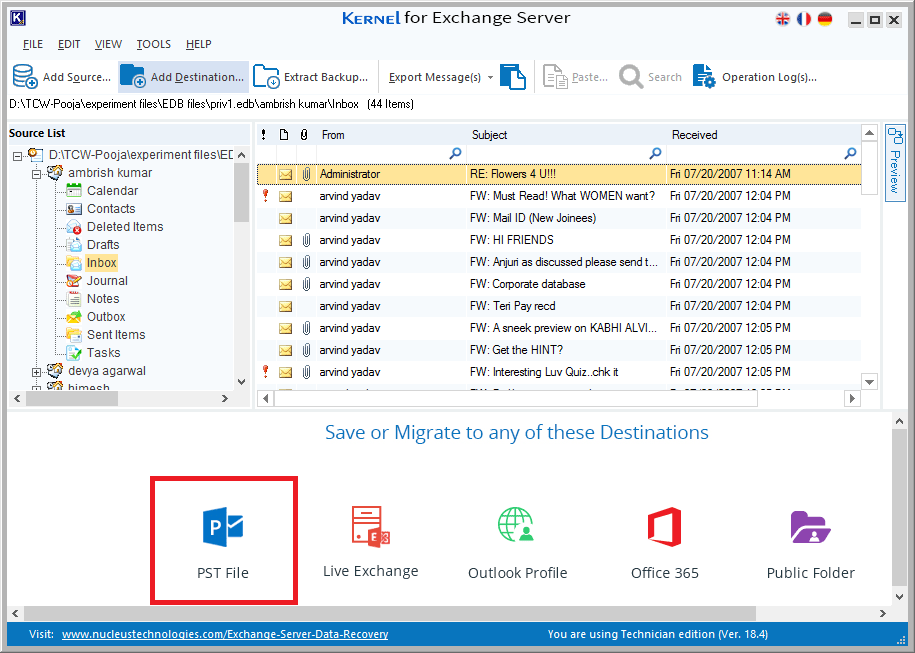Switch language to French flag
This screenshot has width=915, height=653.
[x=804, y=19]
